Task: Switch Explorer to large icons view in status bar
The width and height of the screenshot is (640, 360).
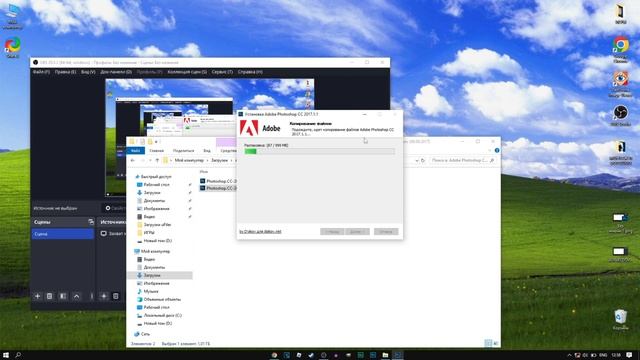Action: coord(496,343)
